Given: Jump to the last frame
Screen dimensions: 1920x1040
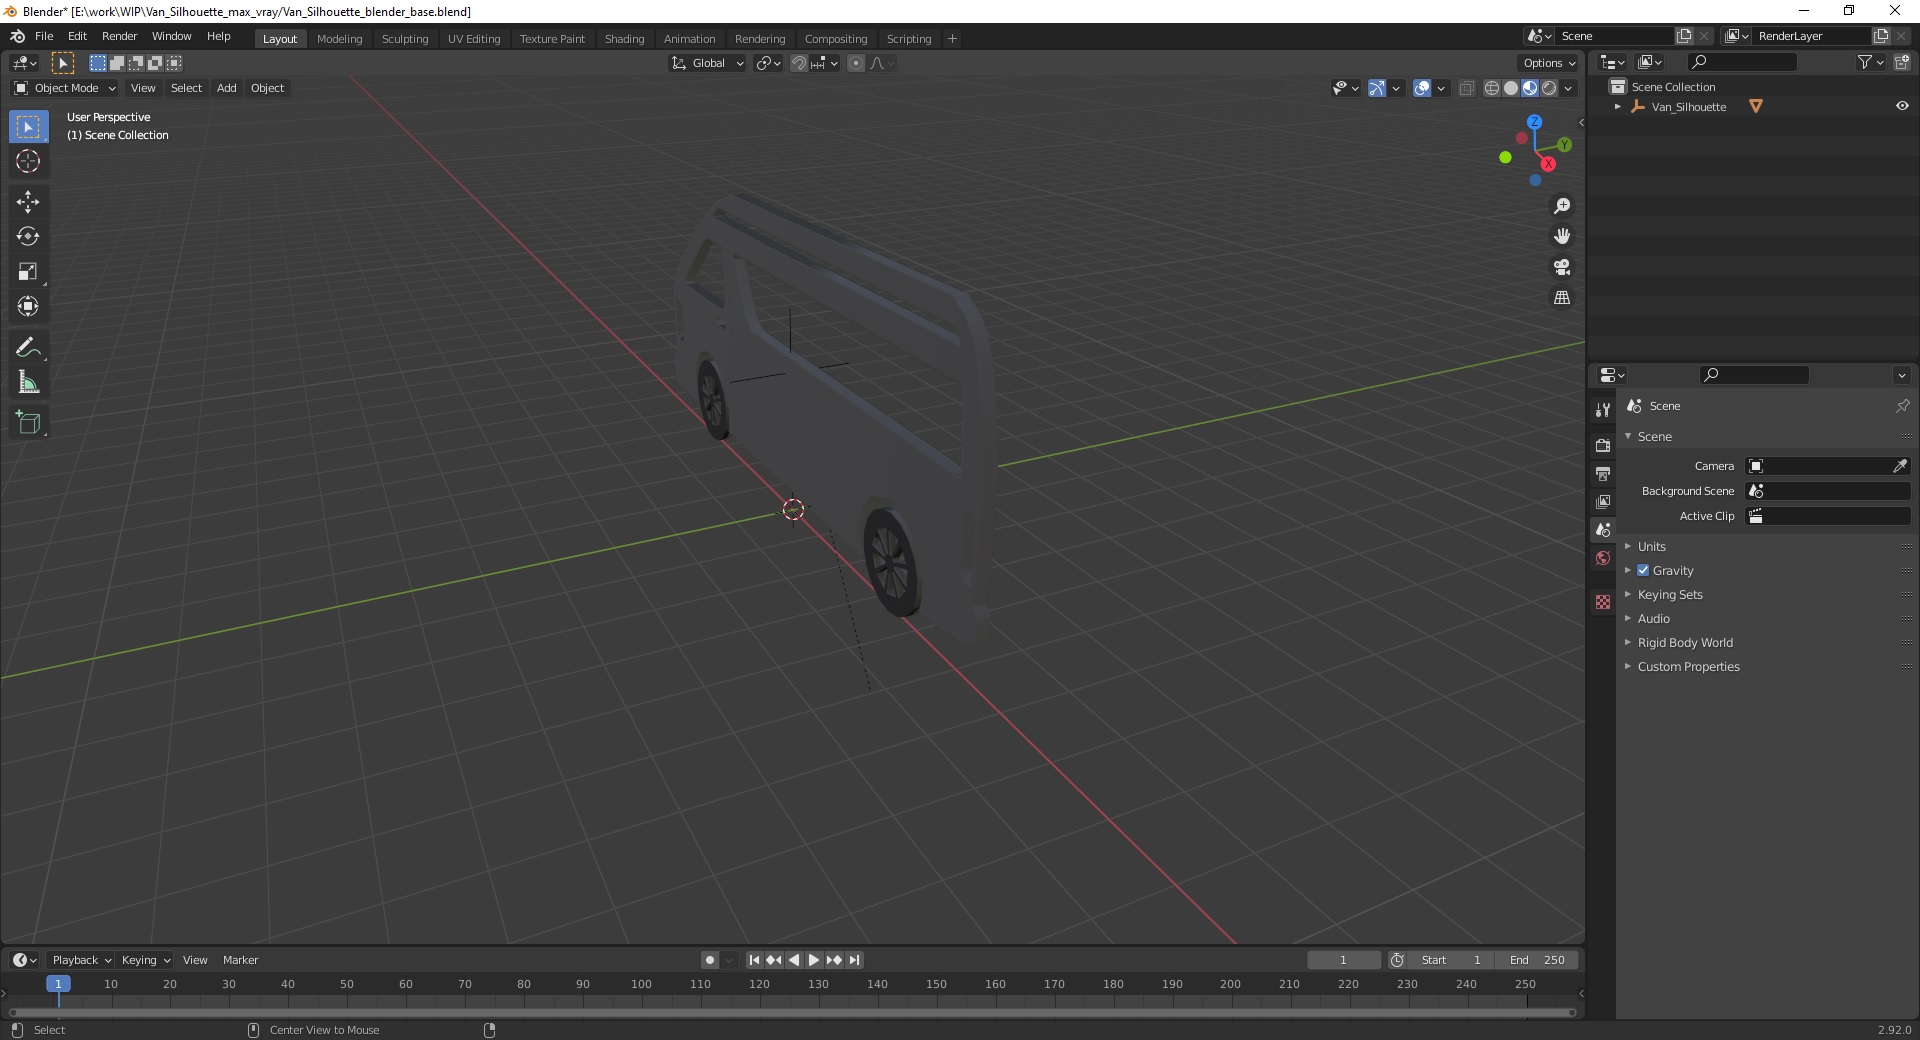Looking at the screenshot, I should pyautogui.click(x=854, y=960).
